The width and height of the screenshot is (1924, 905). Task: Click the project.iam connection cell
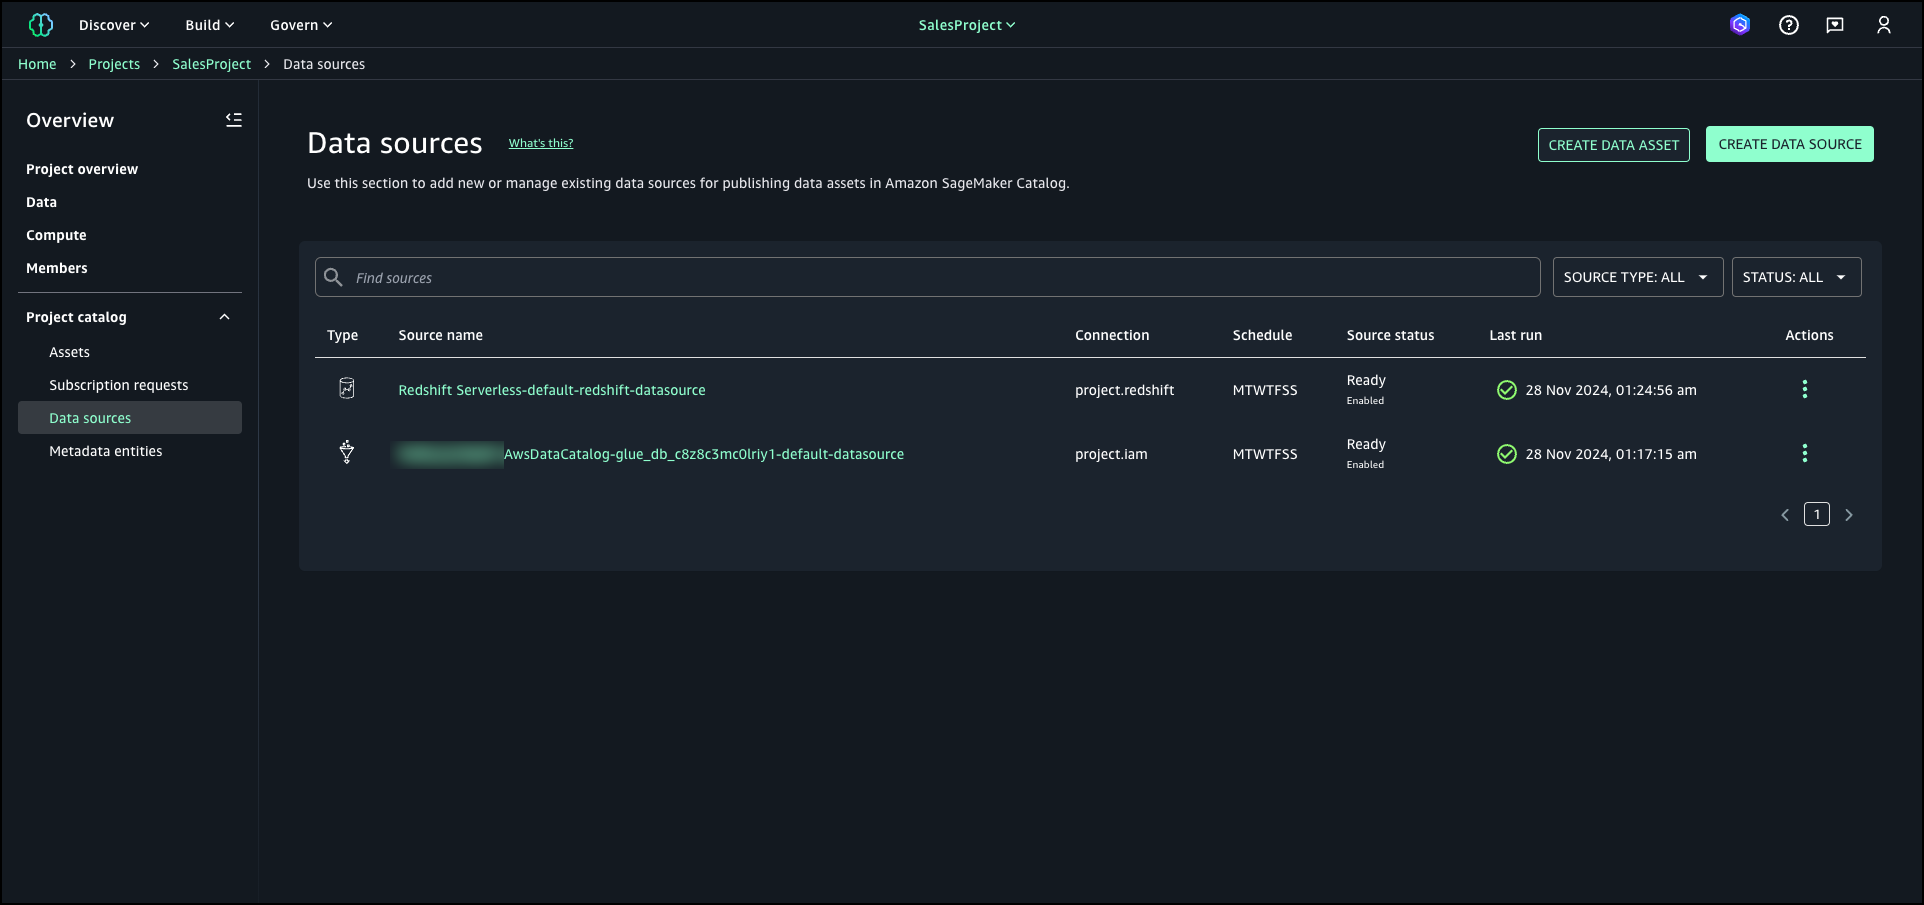pos(1111,454)
